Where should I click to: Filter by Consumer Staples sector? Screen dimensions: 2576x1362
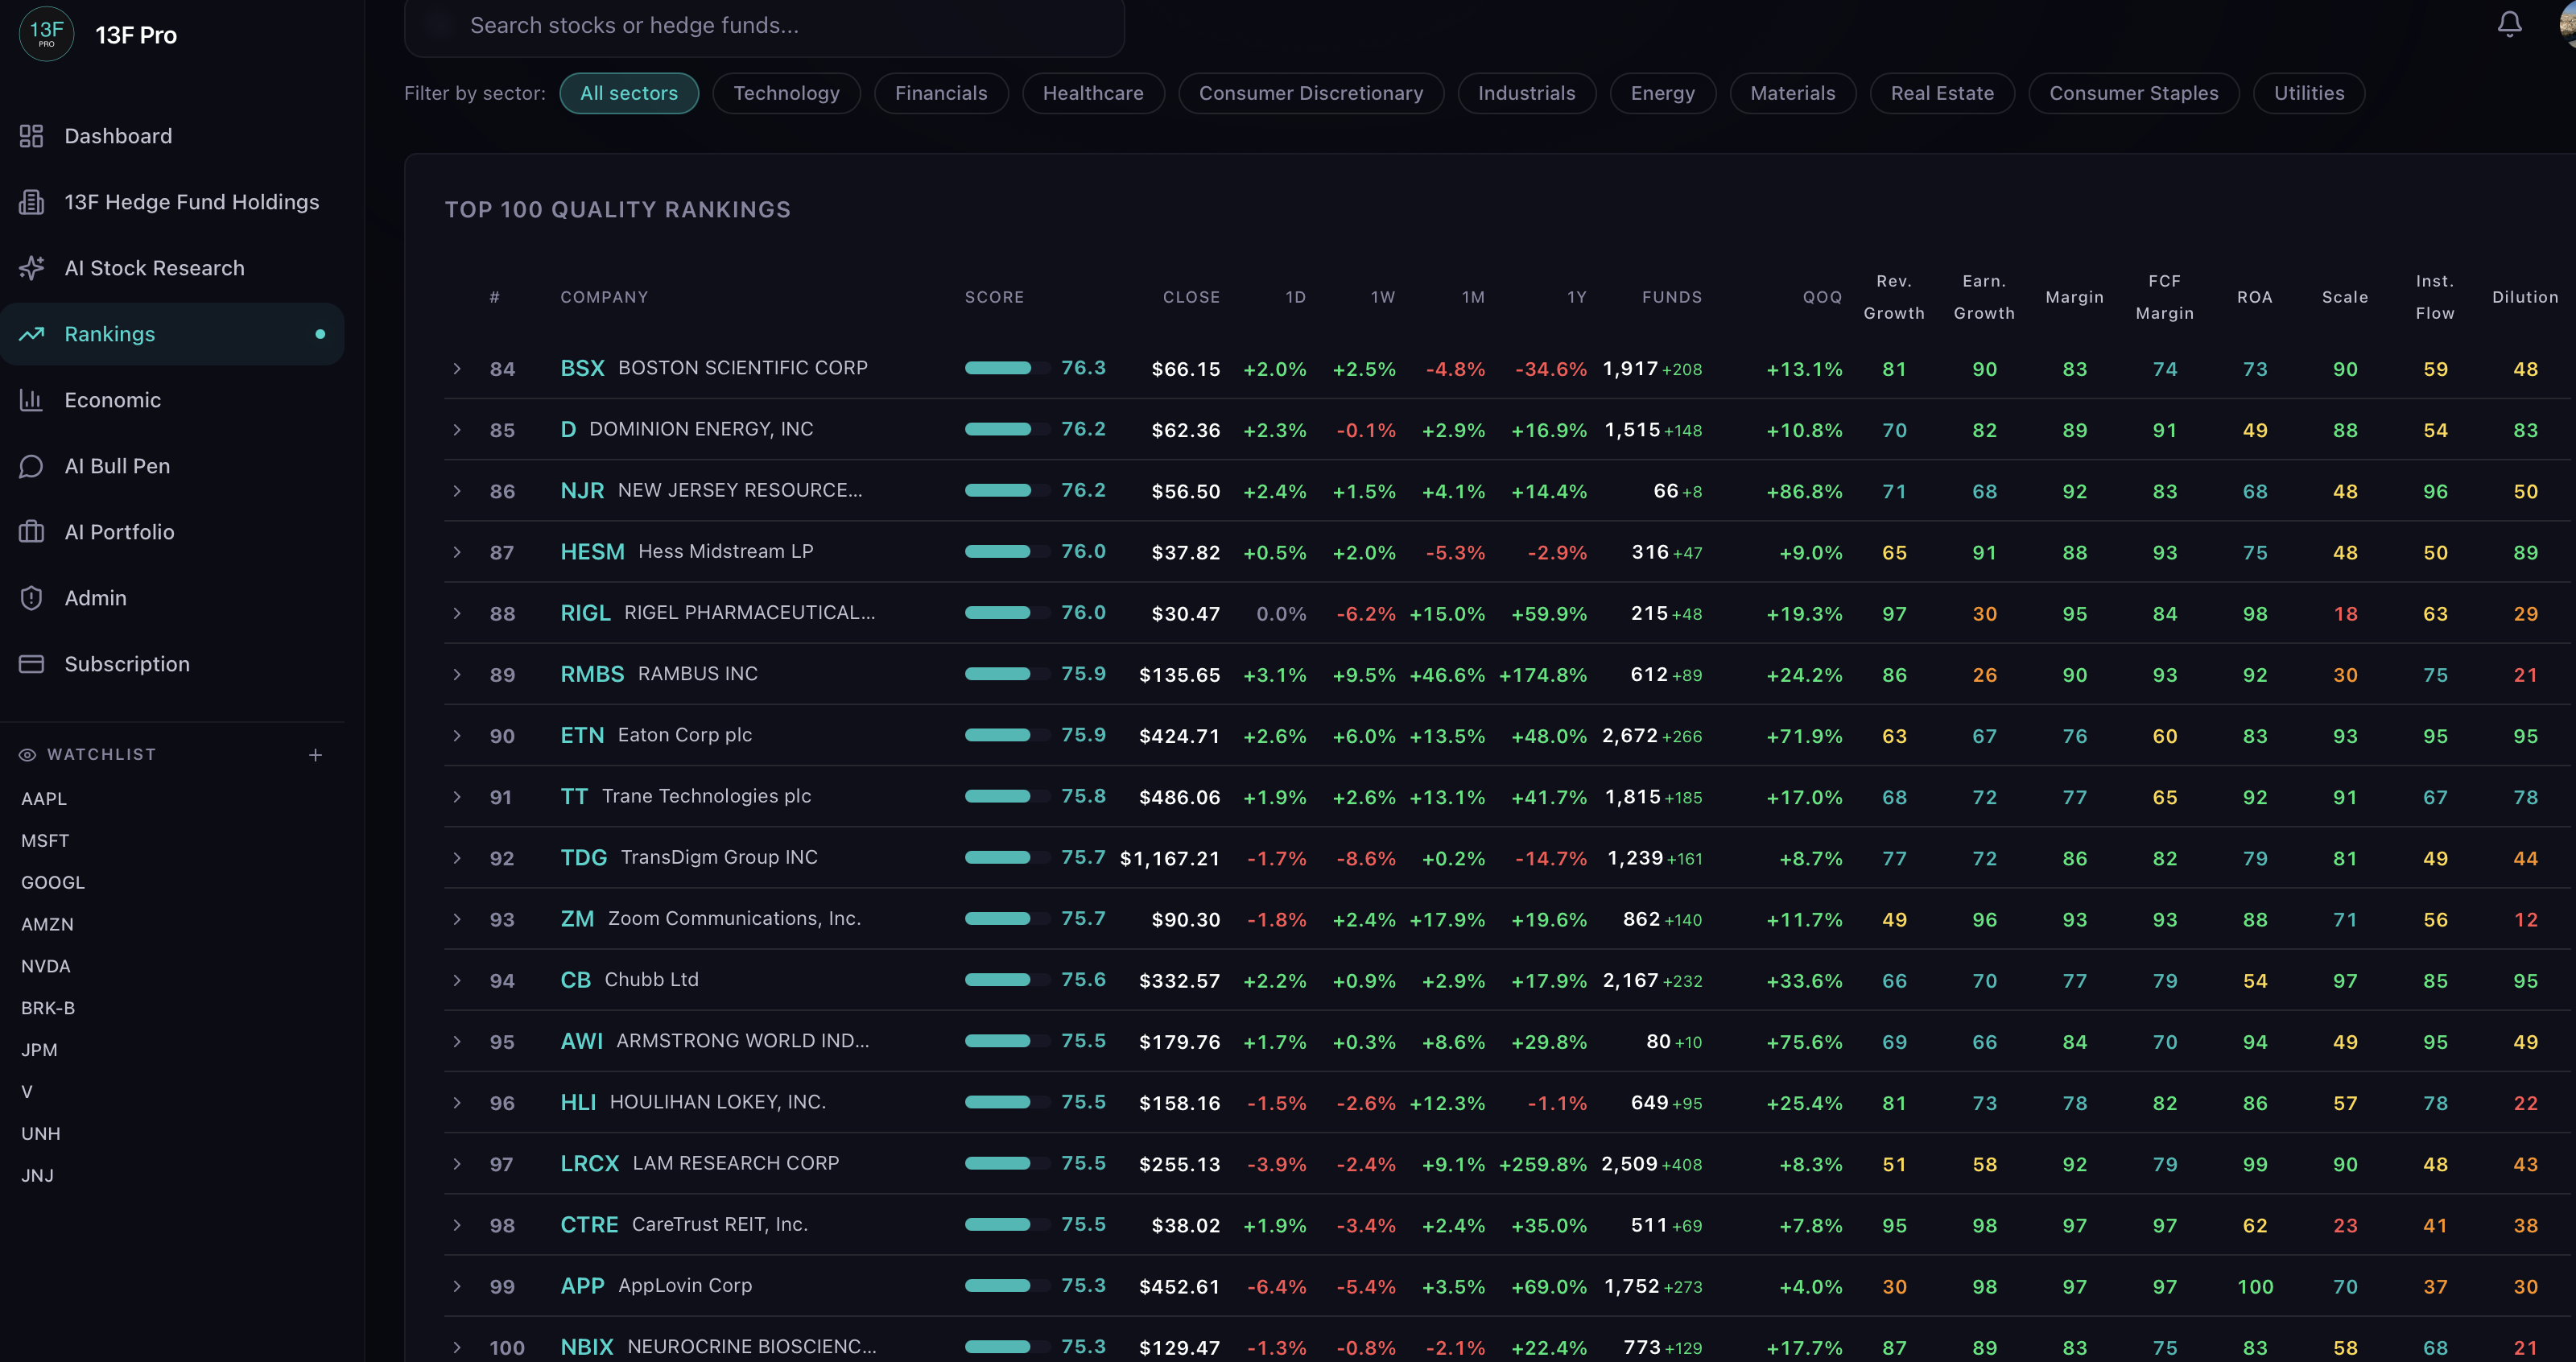[x=2134, y=93]
